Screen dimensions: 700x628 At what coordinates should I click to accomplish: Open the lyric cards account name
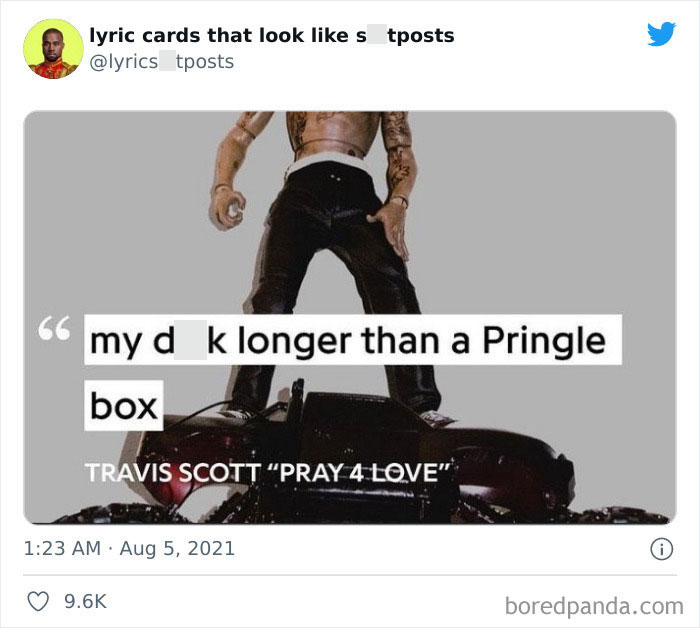[272, 35]
